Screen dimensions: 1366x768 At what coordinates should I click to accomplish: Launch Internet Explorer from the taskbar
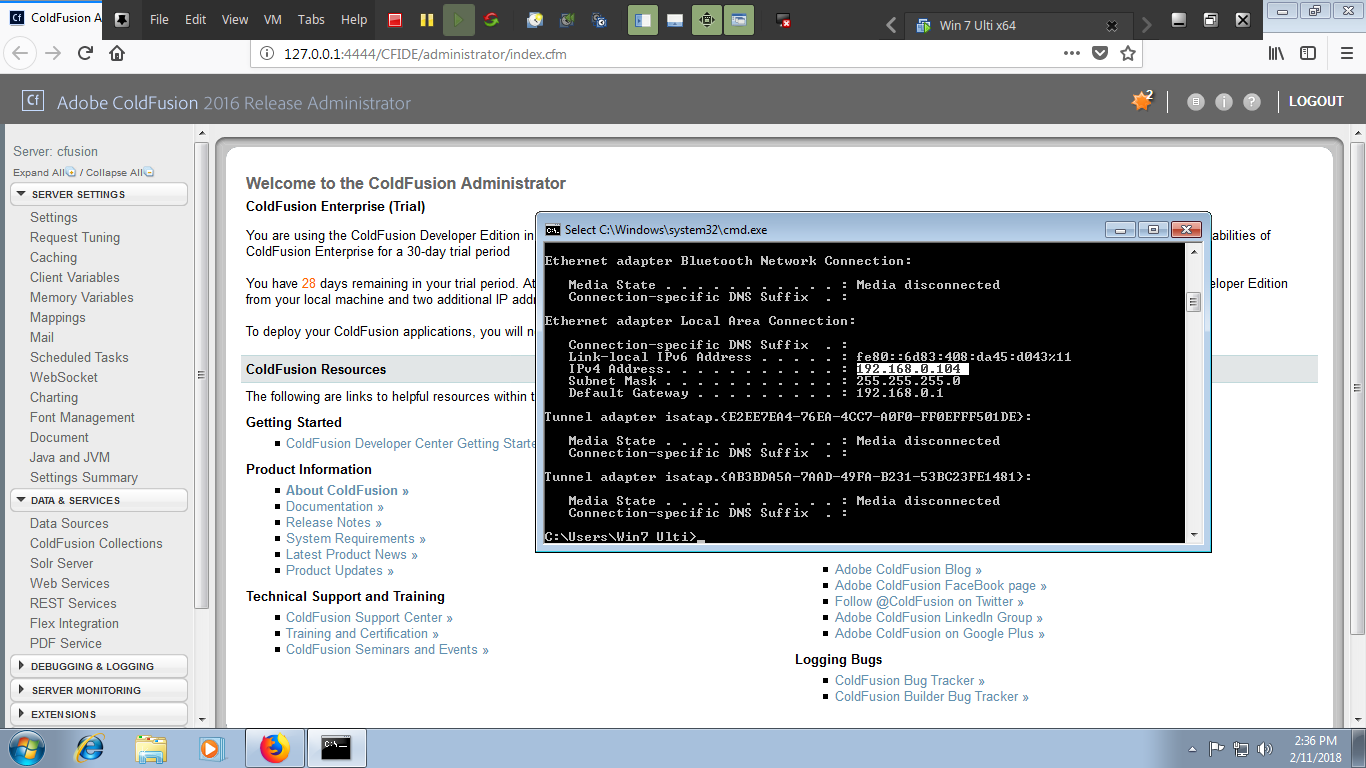(x=90, y=748)
